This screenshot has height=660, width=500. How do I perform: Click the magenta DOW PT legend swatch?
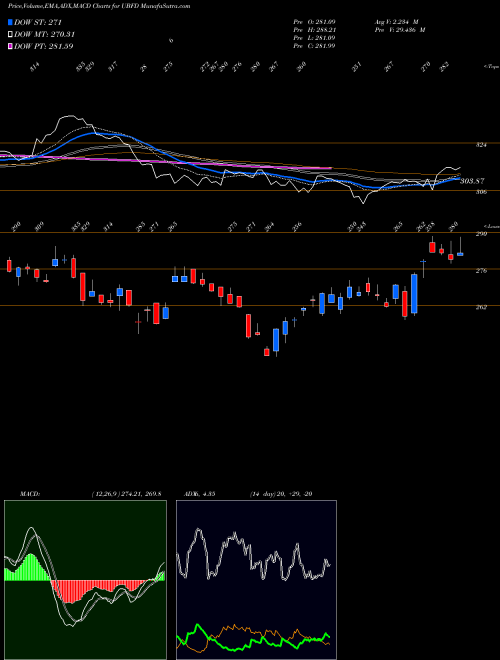click(x=10, y=46)
